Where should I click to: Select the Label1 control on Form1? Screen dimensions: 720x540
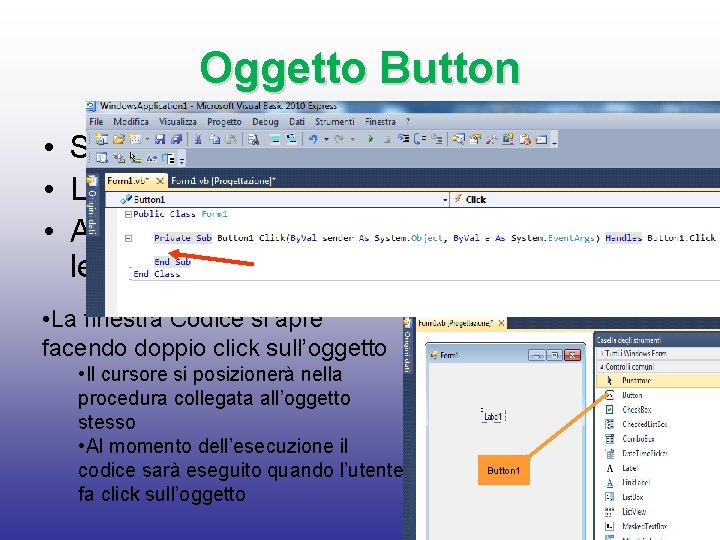(493, 416)
